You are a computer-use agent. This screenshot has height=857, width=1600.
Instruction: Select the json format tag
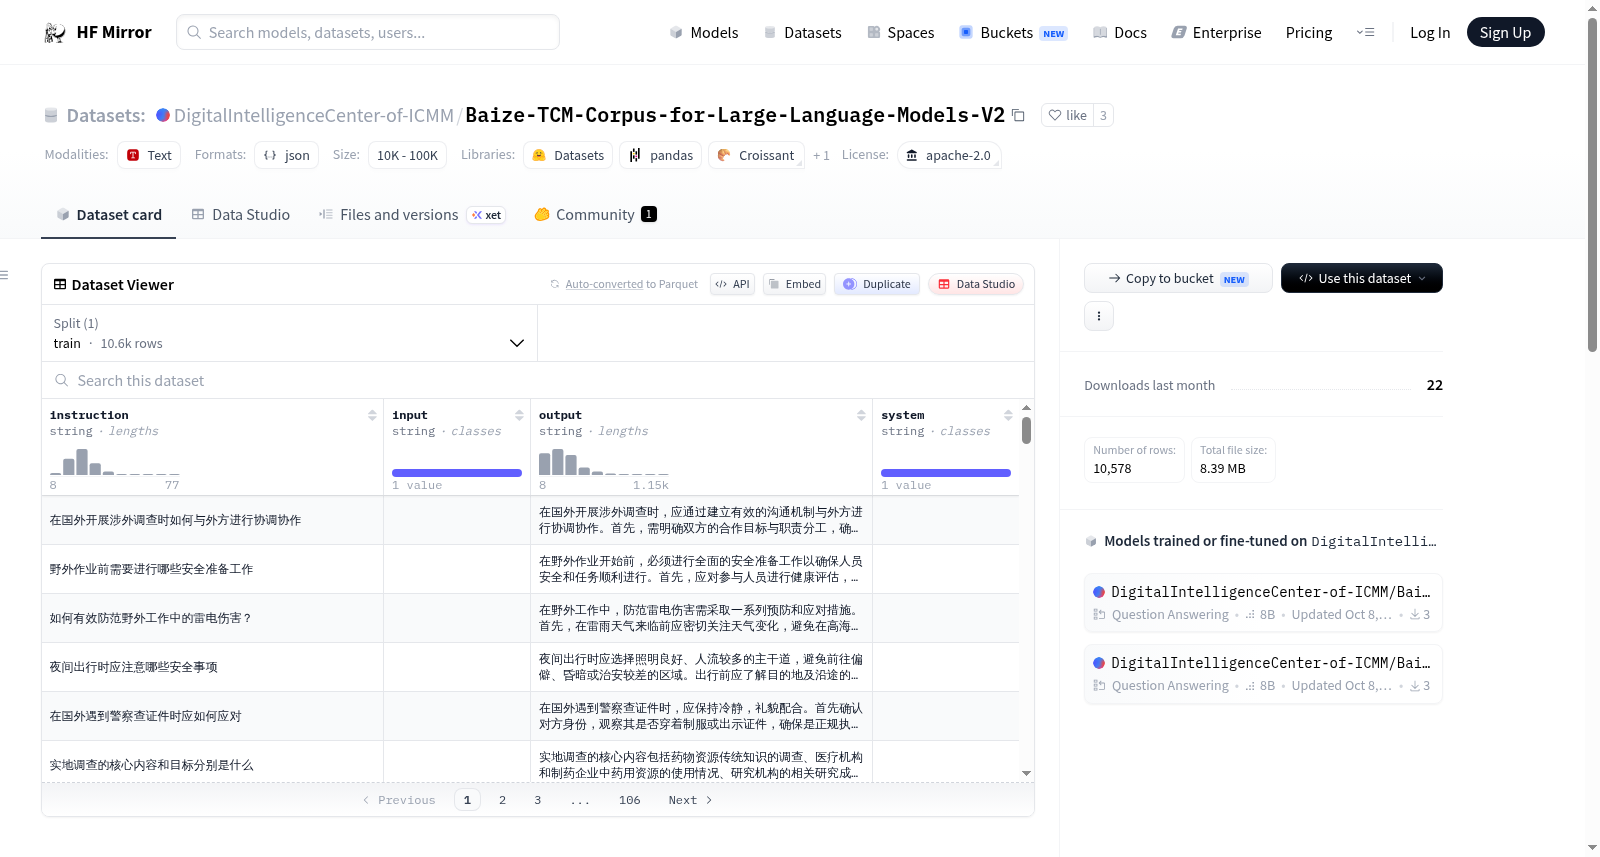pos(287,155)
